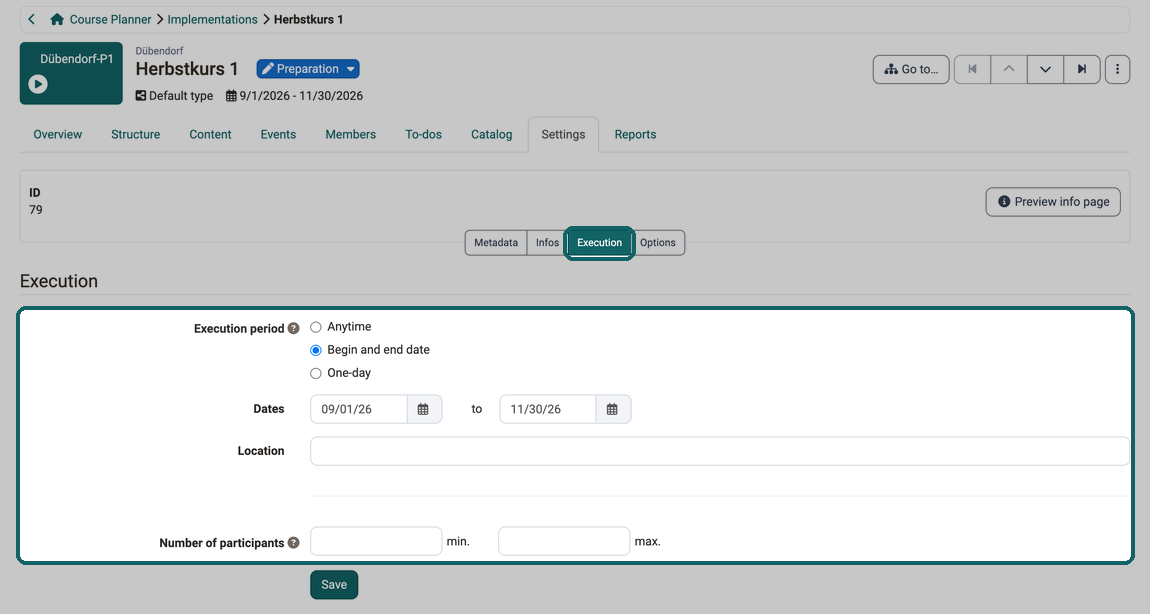Click the Dübendorf-P1 course tile
The image size is (1150, 614).
[x=71, y=73]
